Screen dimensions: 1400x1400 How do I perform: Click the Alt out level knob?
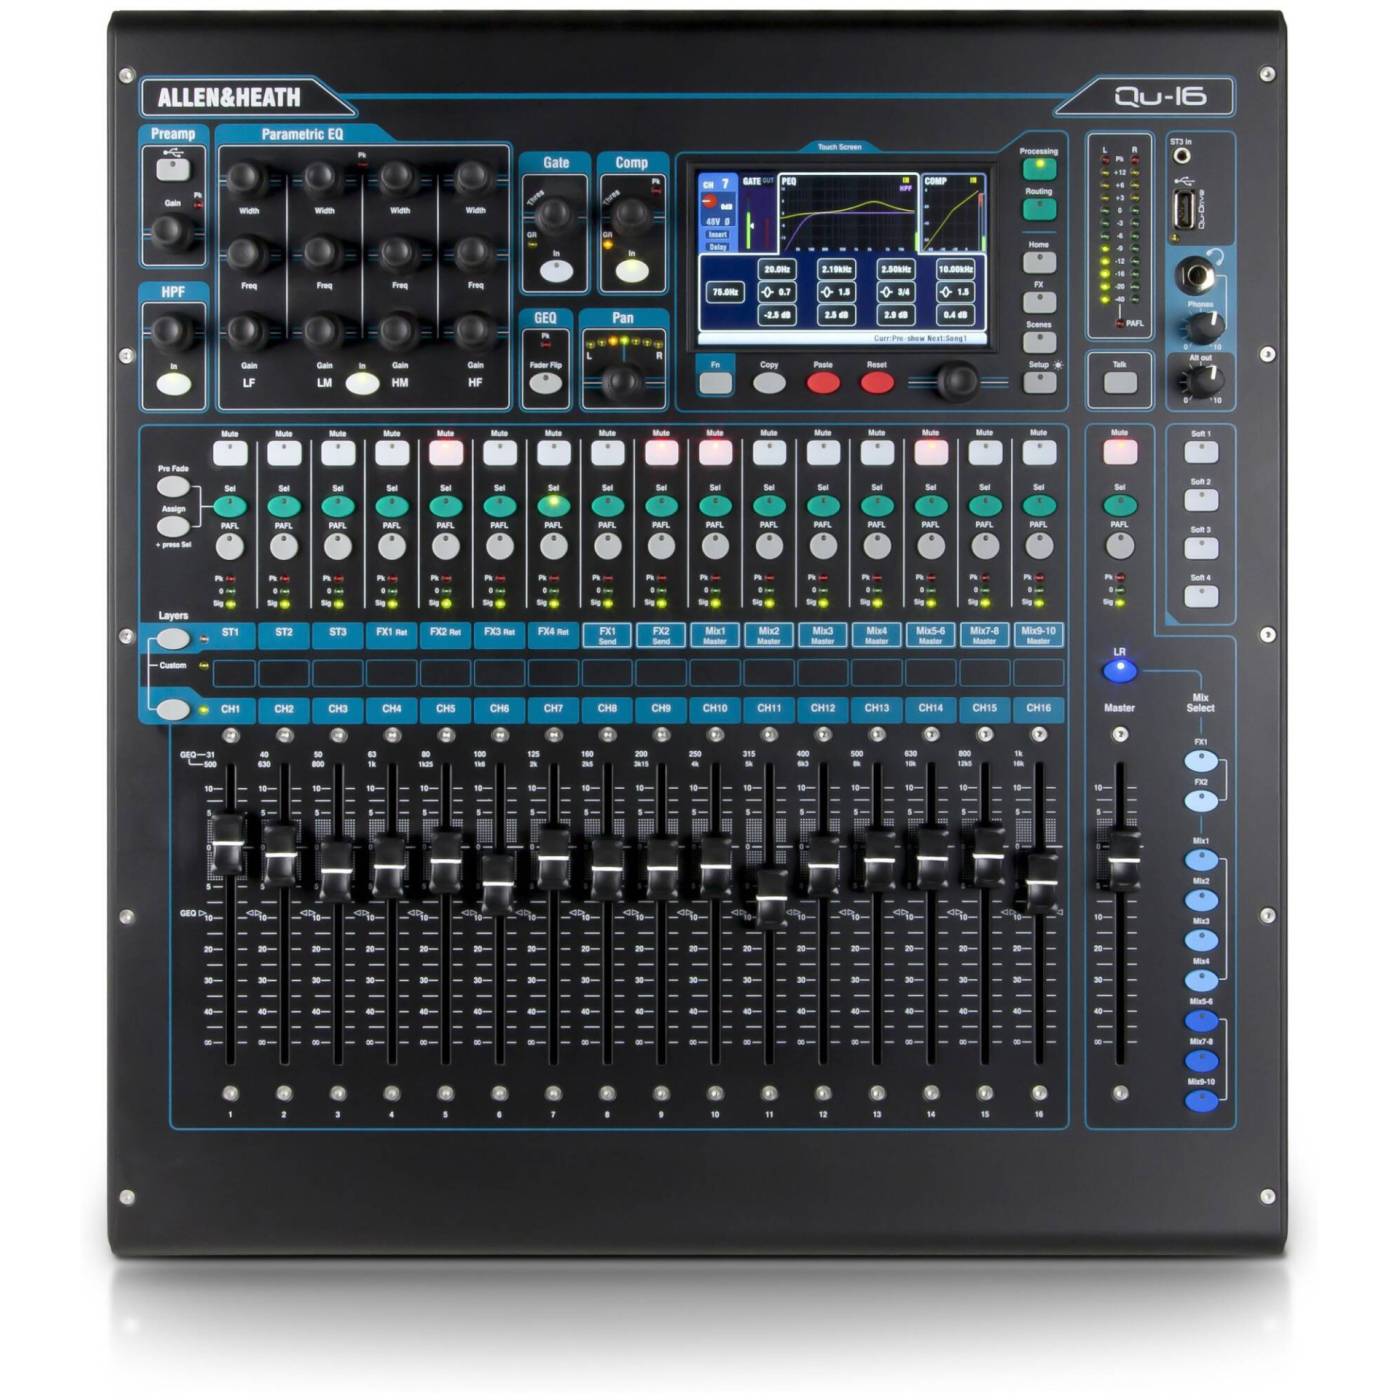1204,380
